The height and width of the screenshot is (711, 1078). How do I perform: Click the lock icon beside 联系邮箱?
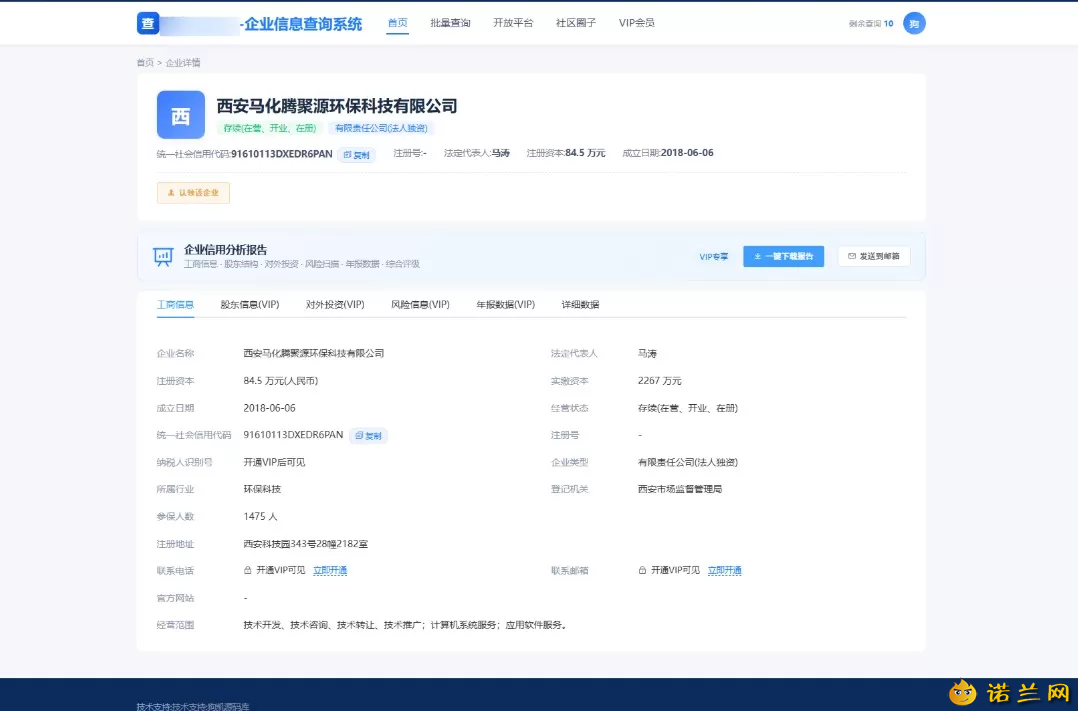[642, 571]
